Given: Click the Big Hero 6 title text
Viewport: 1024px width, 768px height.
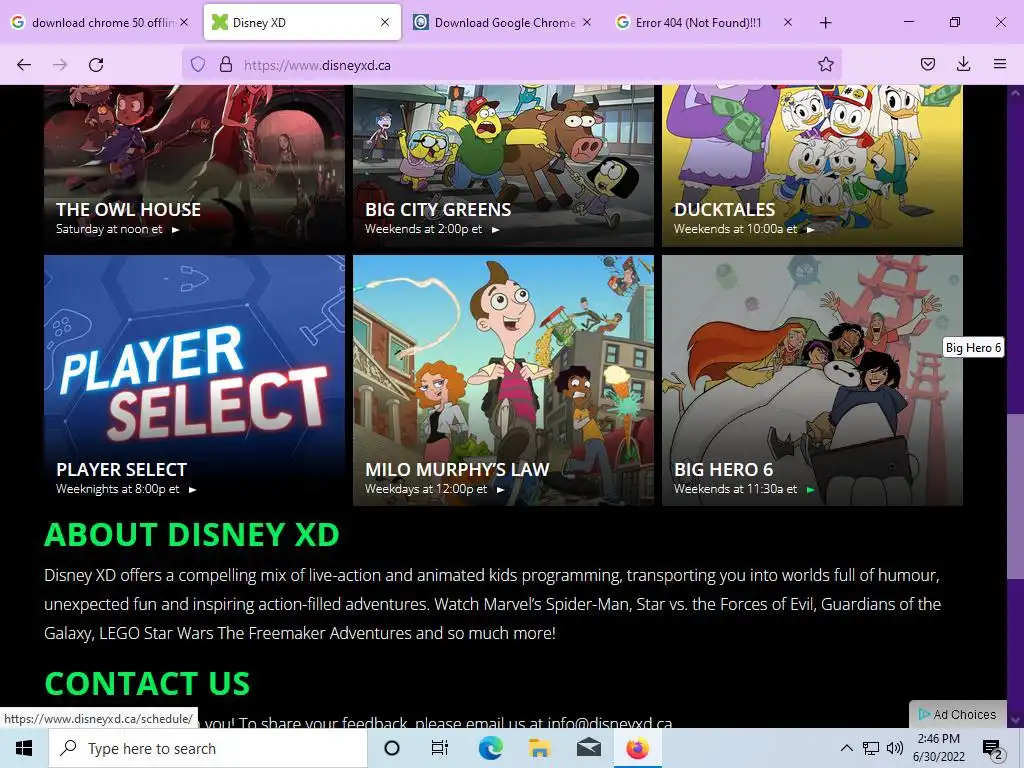Looking at the screenshot, I should tap(723, 470).
